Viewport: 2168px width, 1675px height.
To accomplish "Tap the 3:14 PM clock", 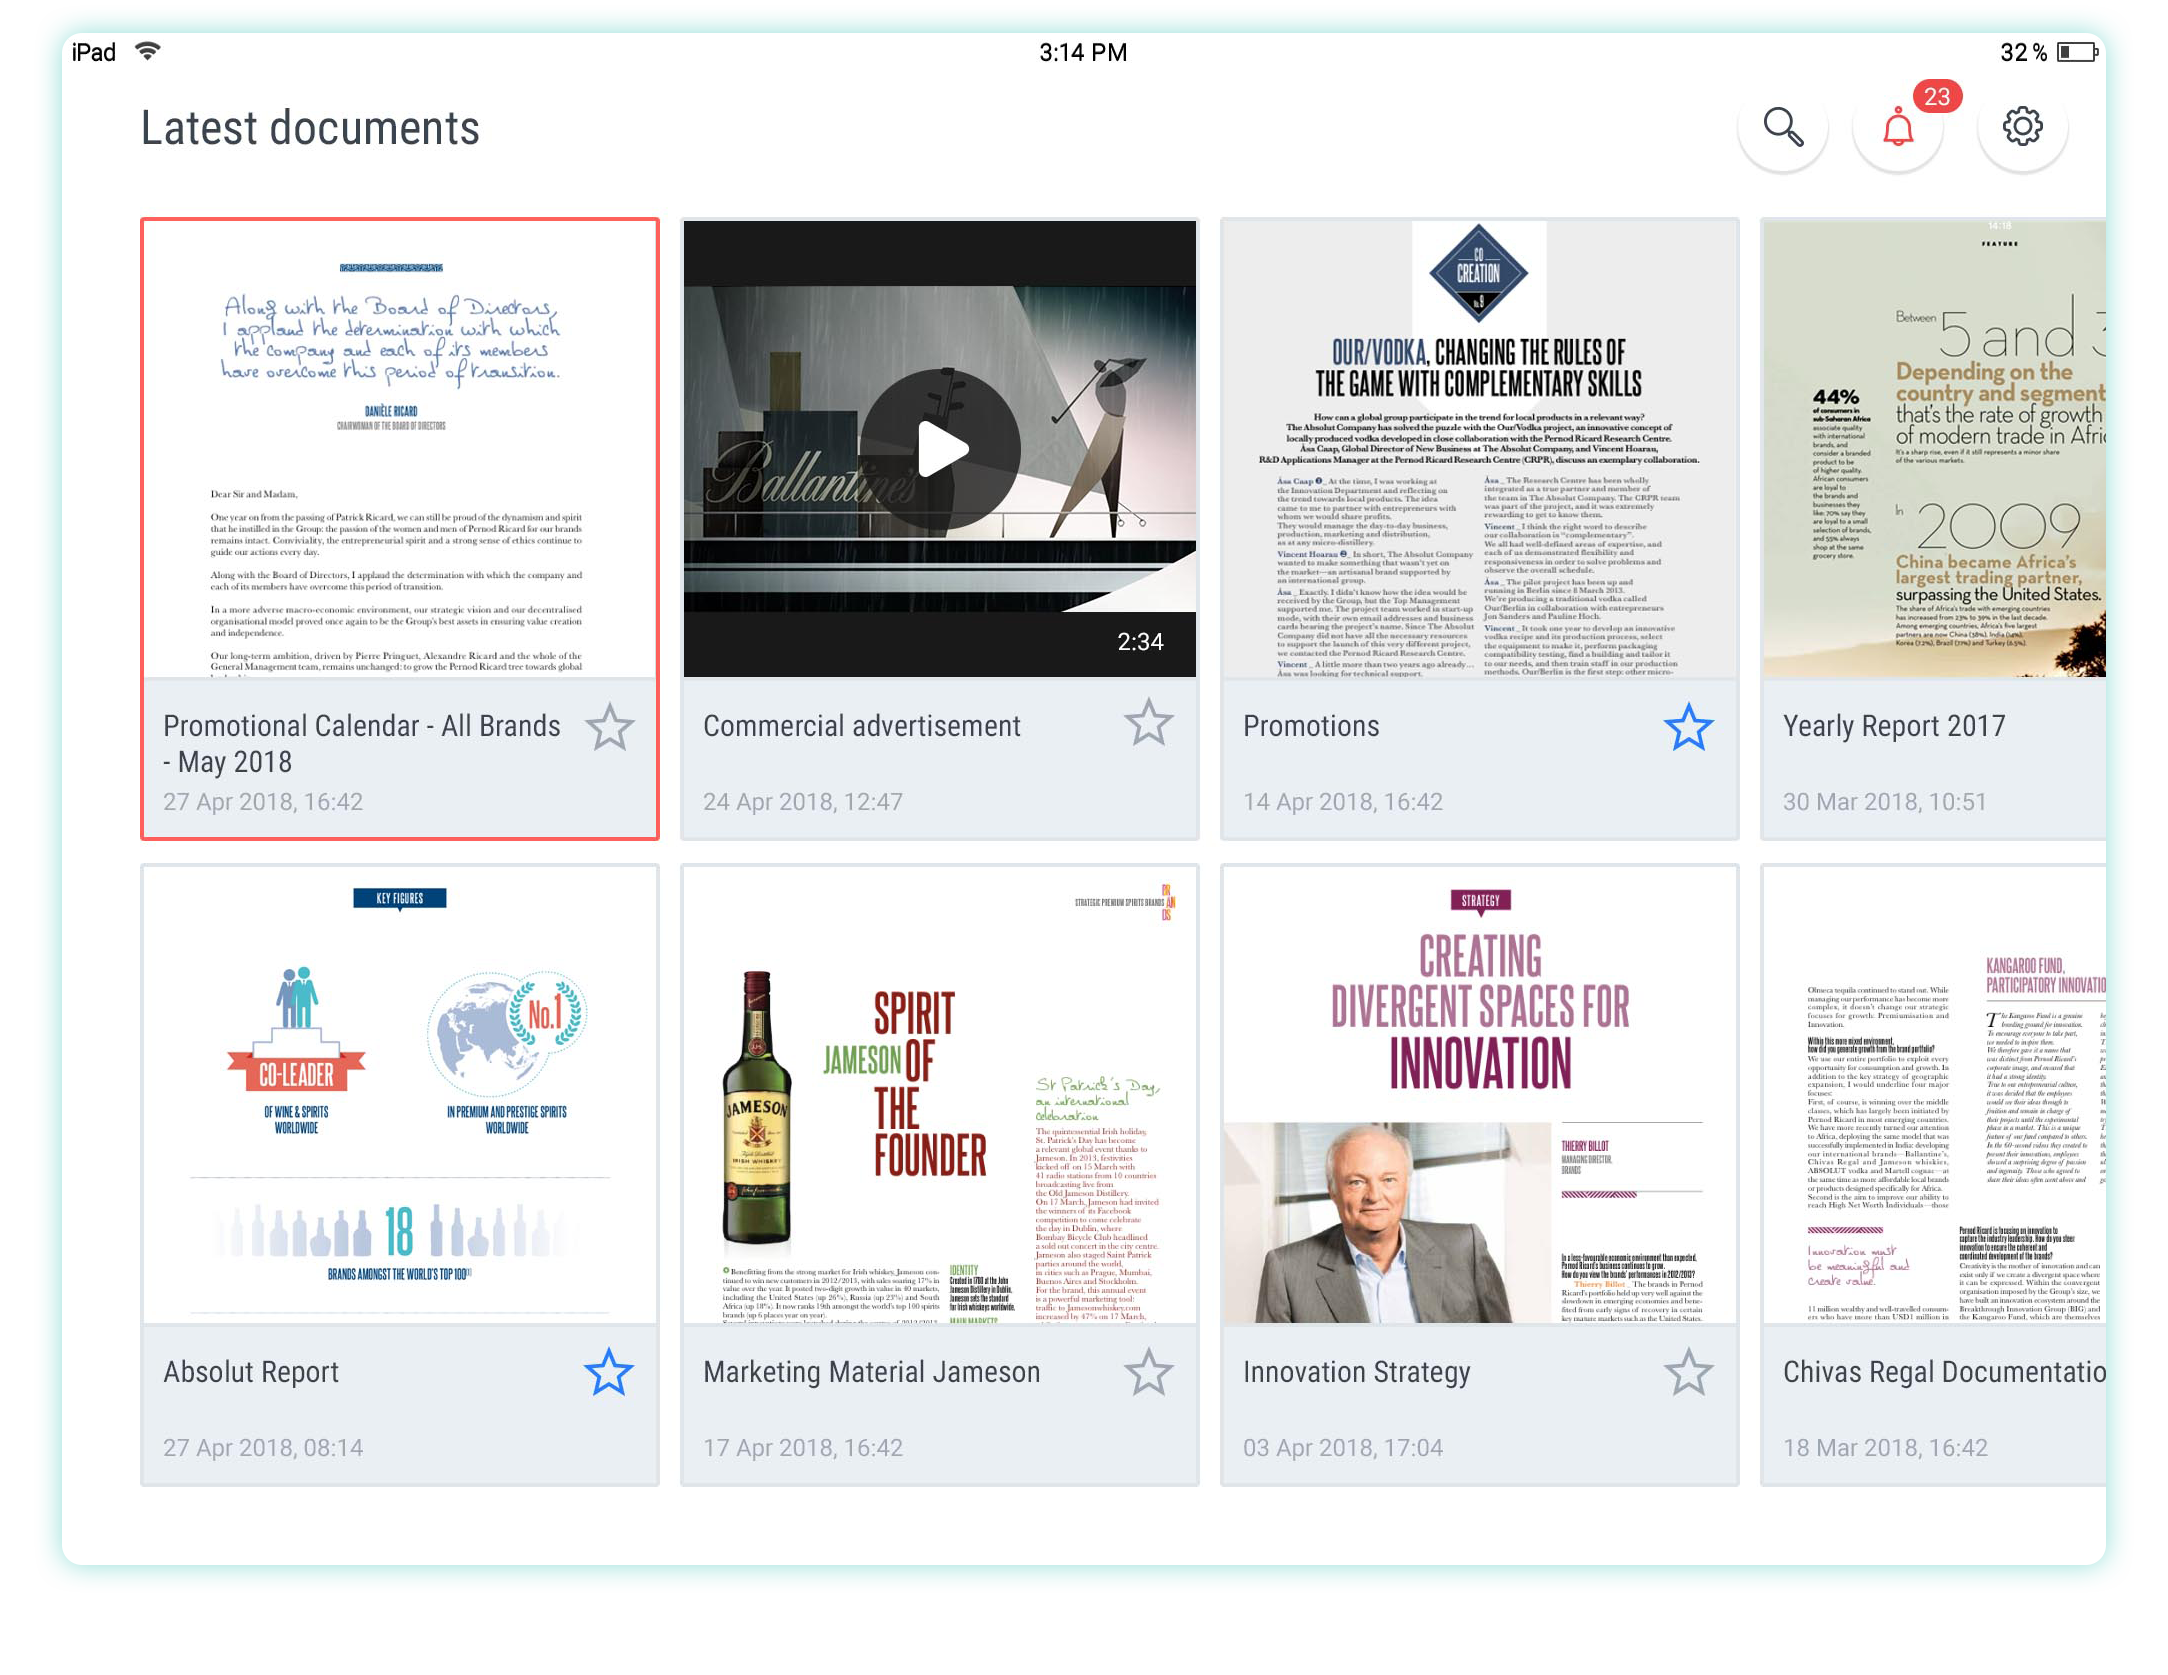I will tap(1083, 52).
